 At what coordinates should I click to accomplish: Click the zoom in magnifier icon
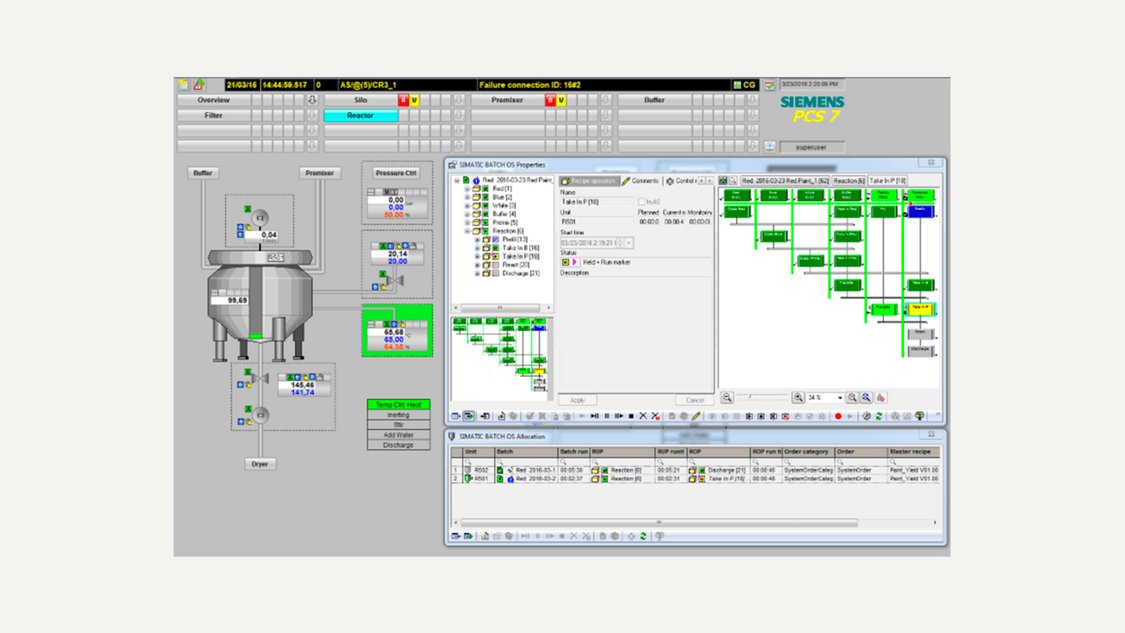[798, 398]
